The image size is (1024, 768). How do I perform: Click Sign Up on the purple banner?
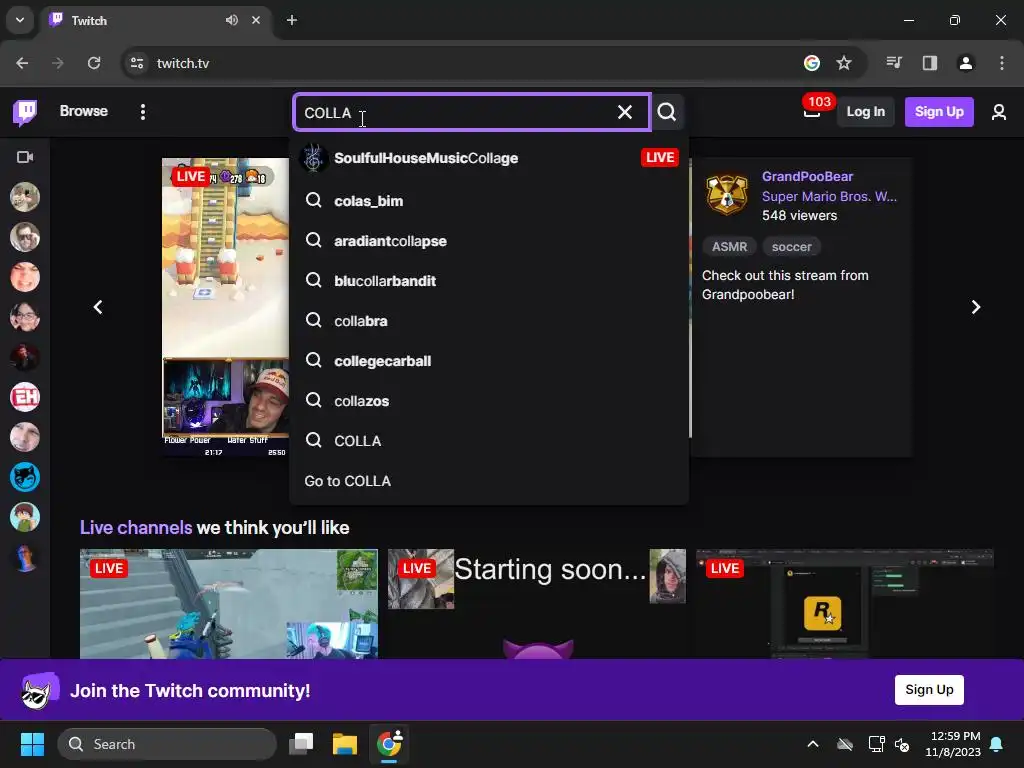tap(929, 690)
